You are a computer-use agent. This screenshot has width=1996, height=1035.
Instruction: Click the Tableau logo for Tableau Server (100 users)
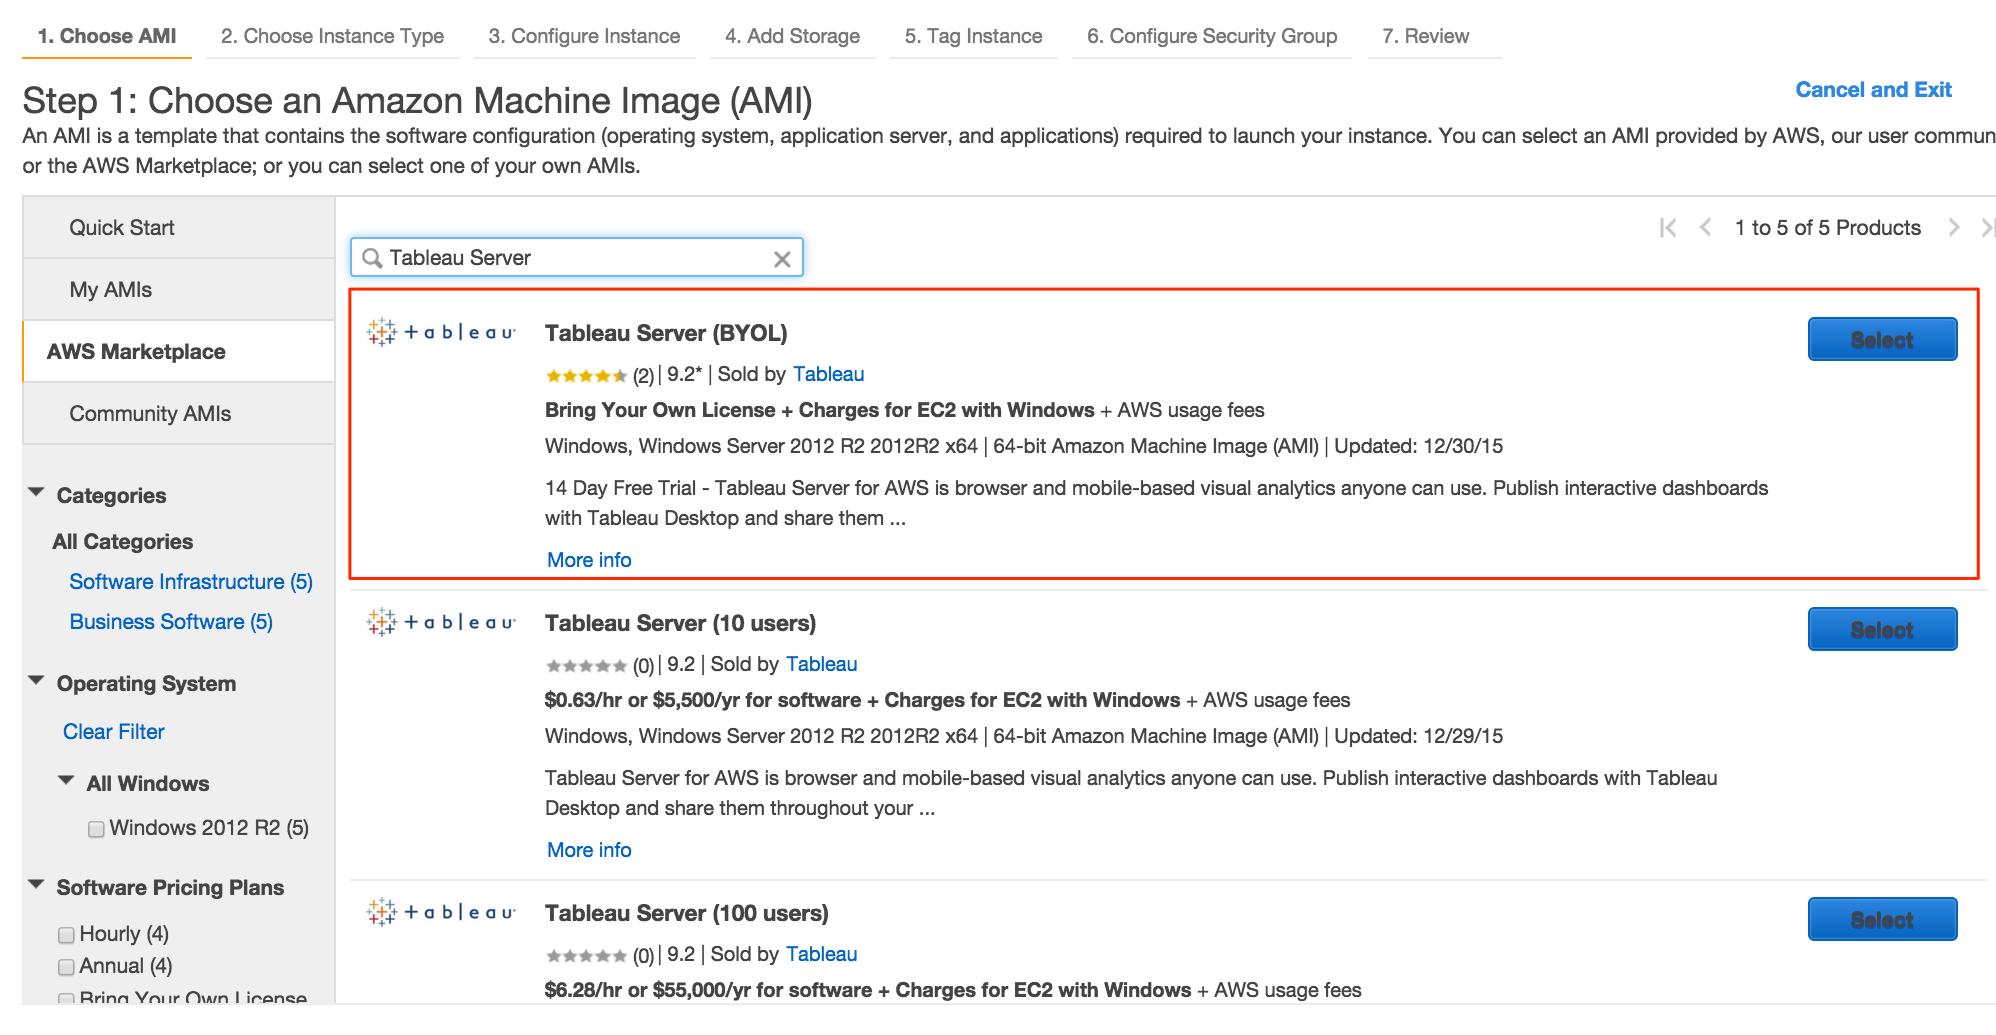[441, 912]
